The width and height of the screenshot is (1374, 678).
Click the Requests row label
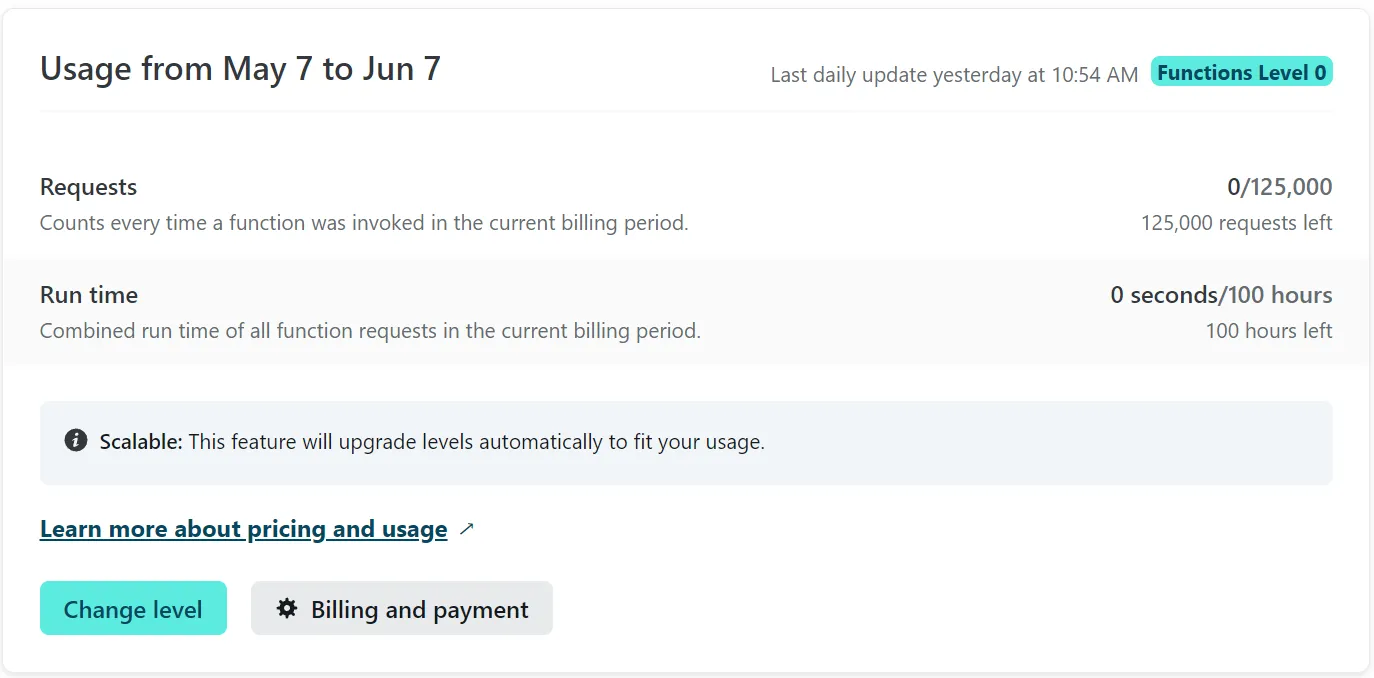pos(88,187)
